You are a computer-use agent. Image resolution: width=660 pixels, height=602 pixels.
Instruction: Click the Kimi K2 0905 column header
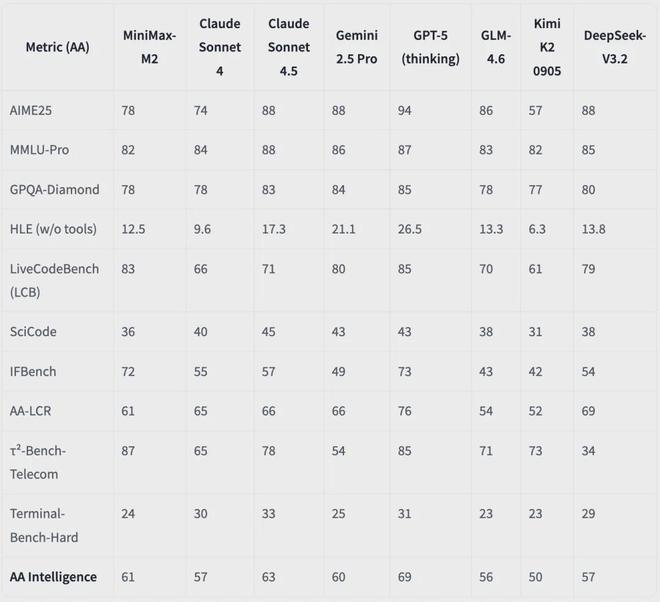click(x=547, y=48)
